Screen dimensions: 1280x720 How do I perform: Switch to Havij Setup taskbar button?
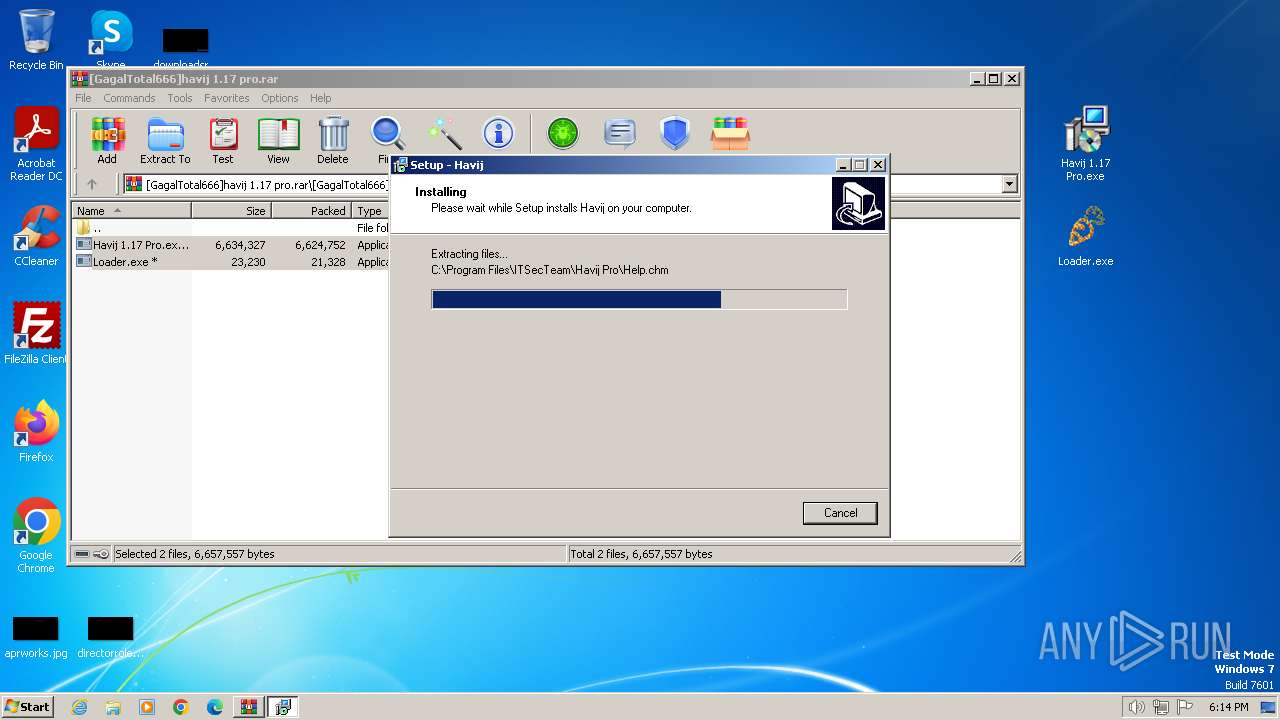coord(283,707)
